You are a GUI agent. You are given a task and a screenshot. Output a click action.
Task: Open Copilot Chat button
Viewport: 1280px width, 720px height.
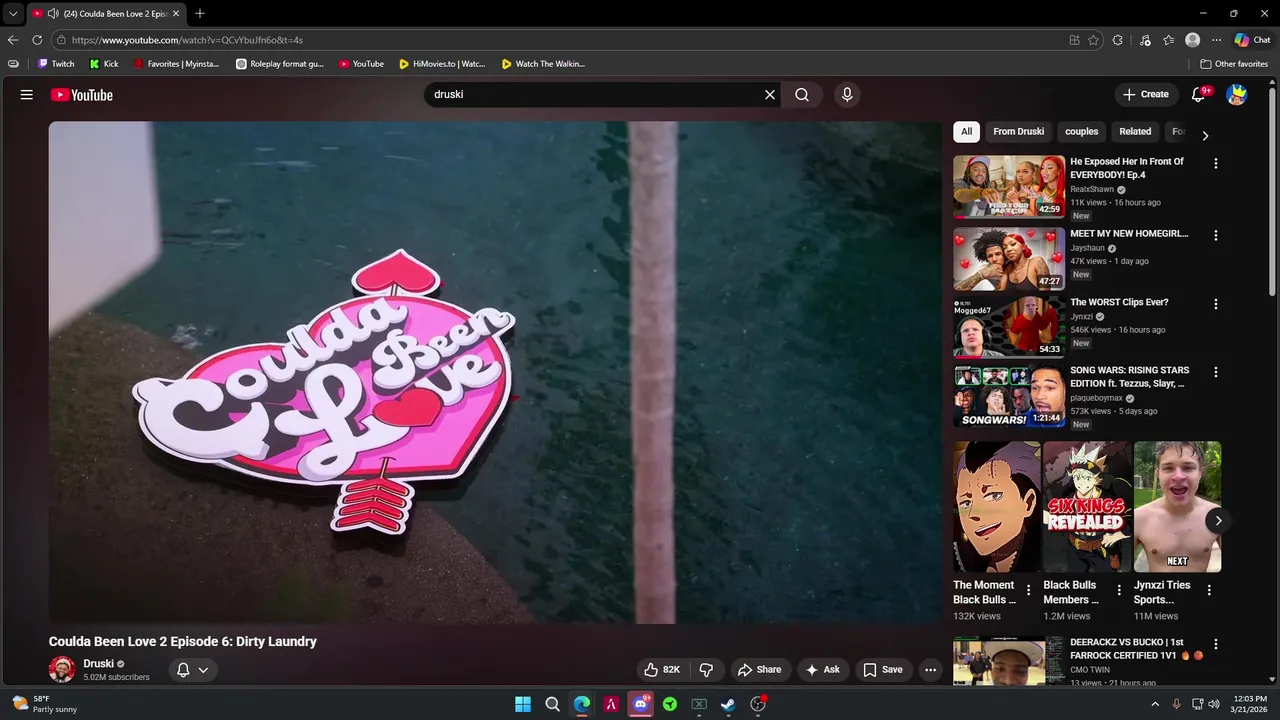point(1253,40)
